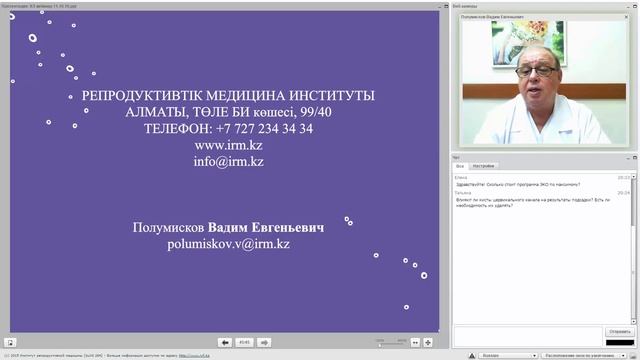Image resolution: width=640 pixels, height=360 pixels.
Task: Advance to the next slide with right arrow
Action: point(264,342)
